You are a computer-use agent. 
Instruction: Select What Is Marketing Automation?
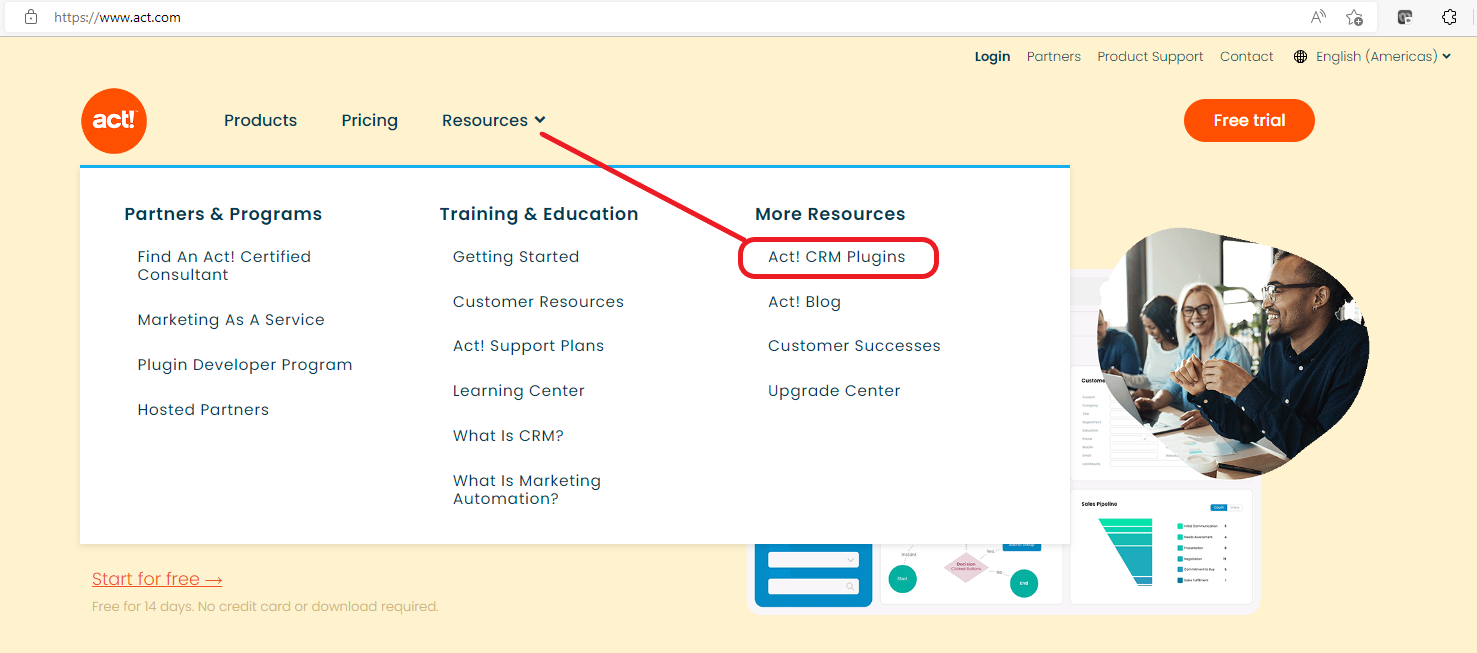pyautogui.click(x=527, y=490)
